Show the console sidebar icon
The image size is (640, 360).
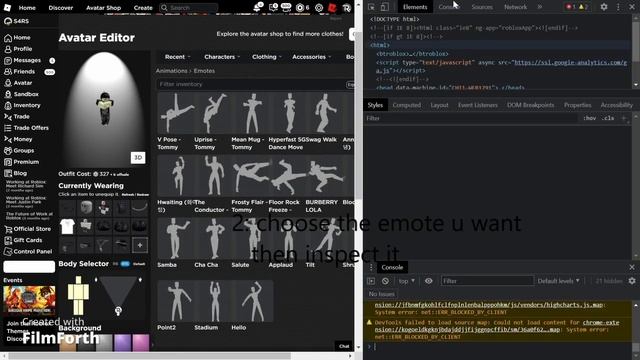371,281
